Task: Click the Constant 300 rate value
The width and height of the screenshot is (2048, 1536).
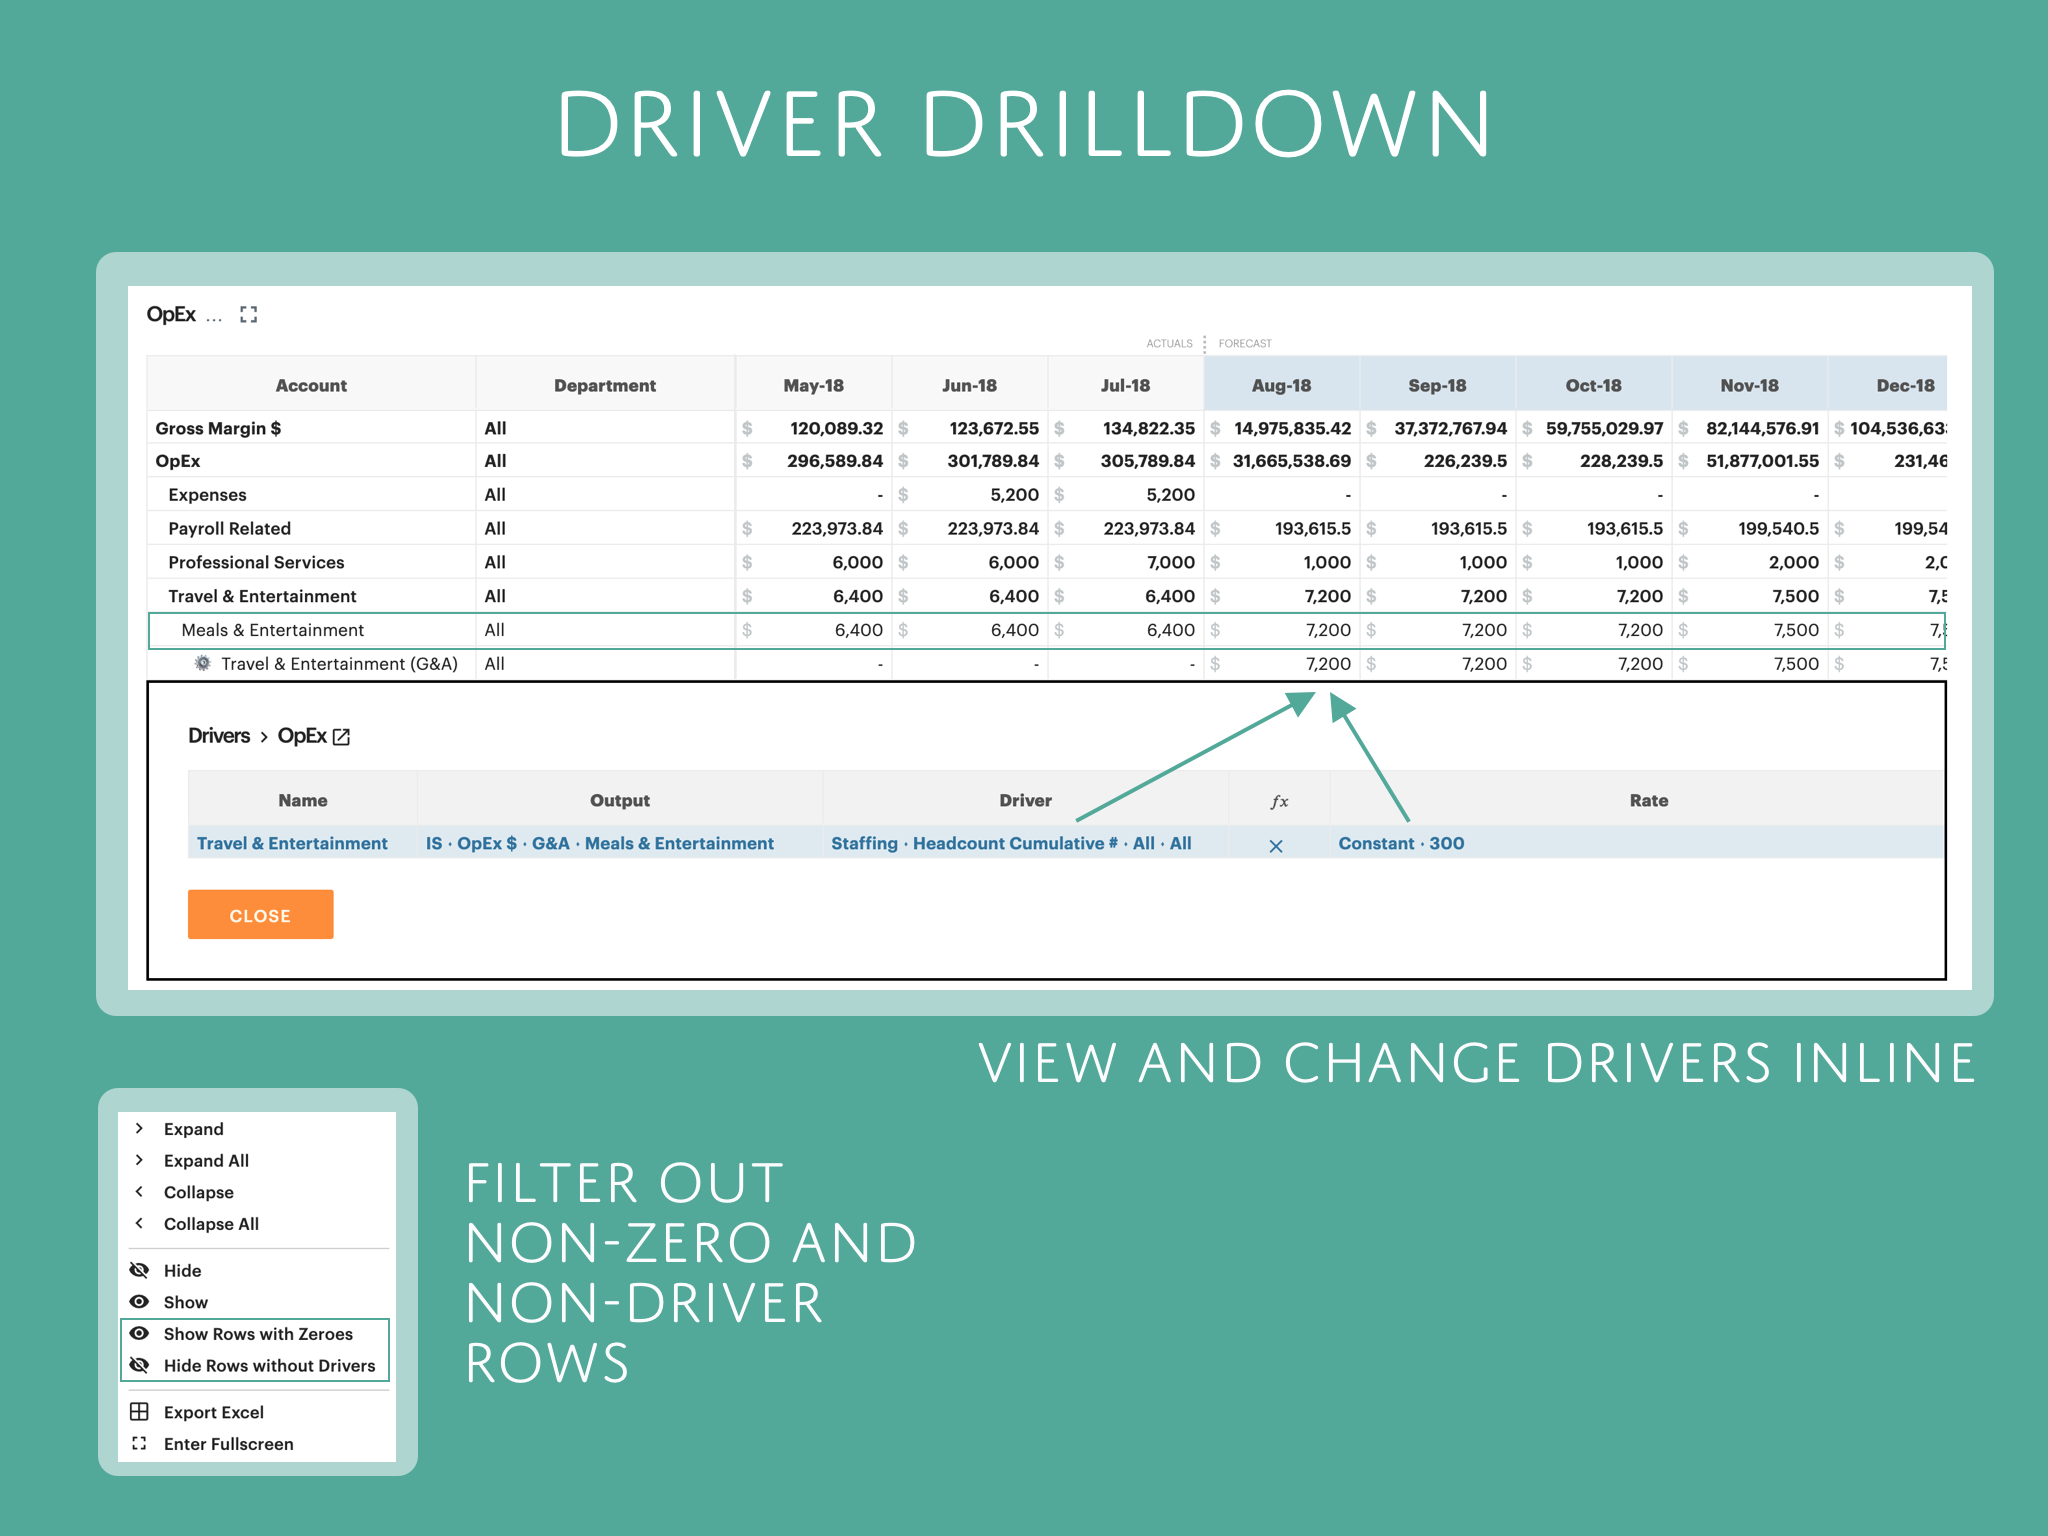Action: coord(1400,843)
